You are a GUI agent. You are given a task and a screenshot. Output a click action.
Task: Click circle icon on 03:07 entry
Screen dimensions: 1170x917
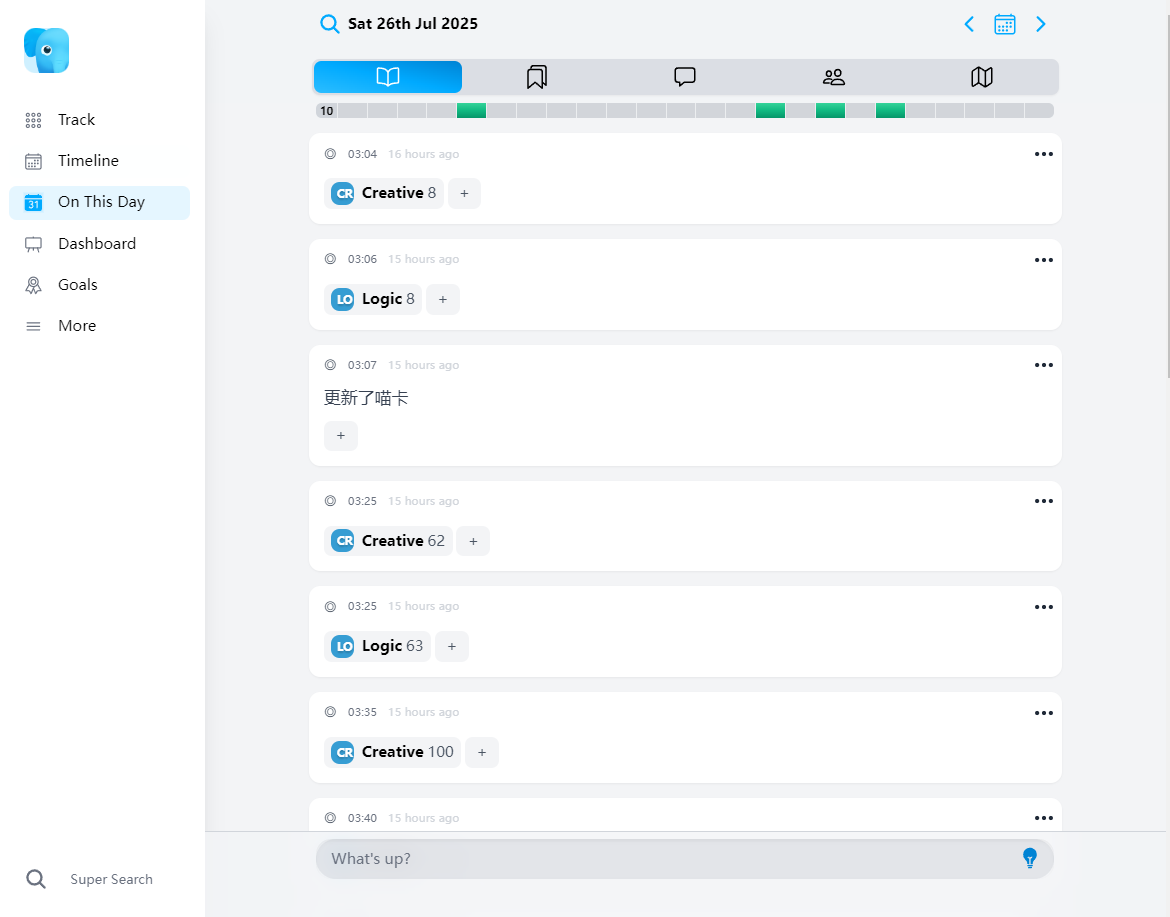coord(331,365)
